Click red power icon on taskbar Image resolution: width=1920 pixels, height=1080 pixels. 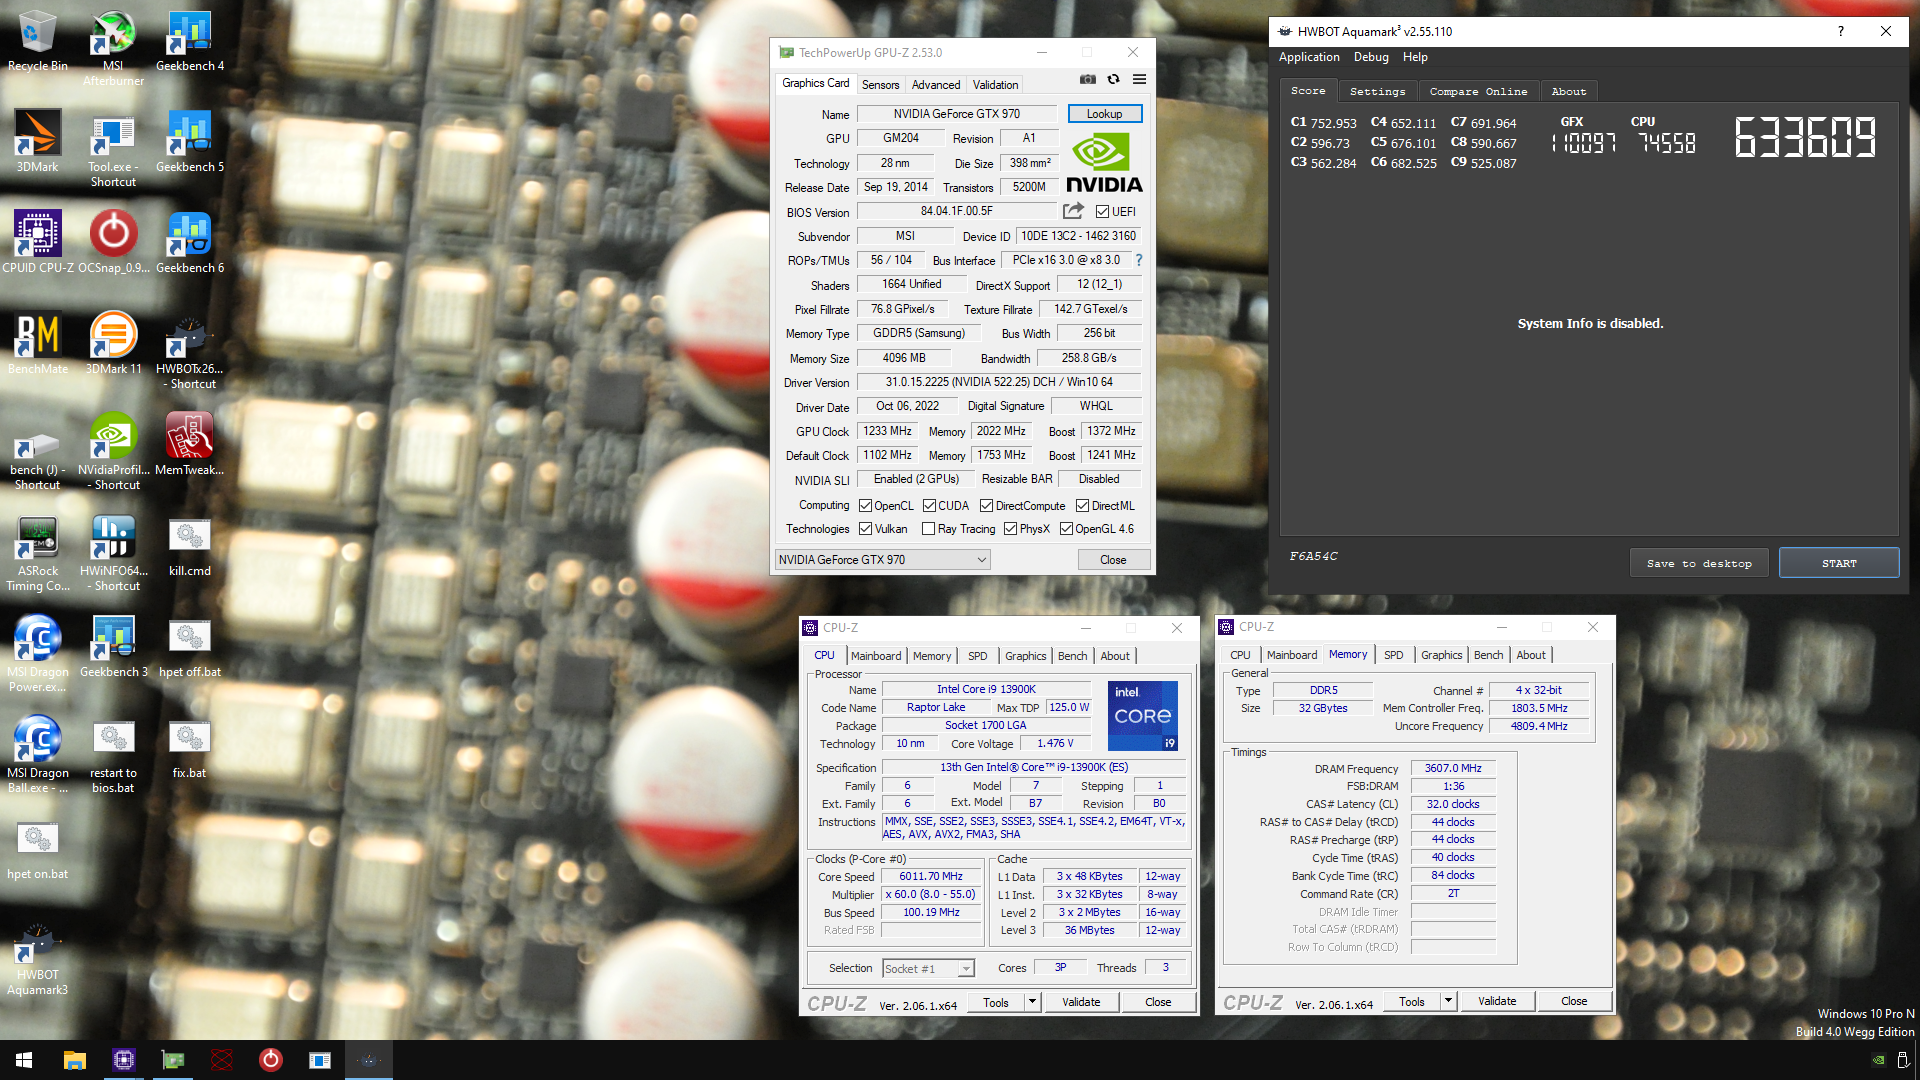(270, 1060)
